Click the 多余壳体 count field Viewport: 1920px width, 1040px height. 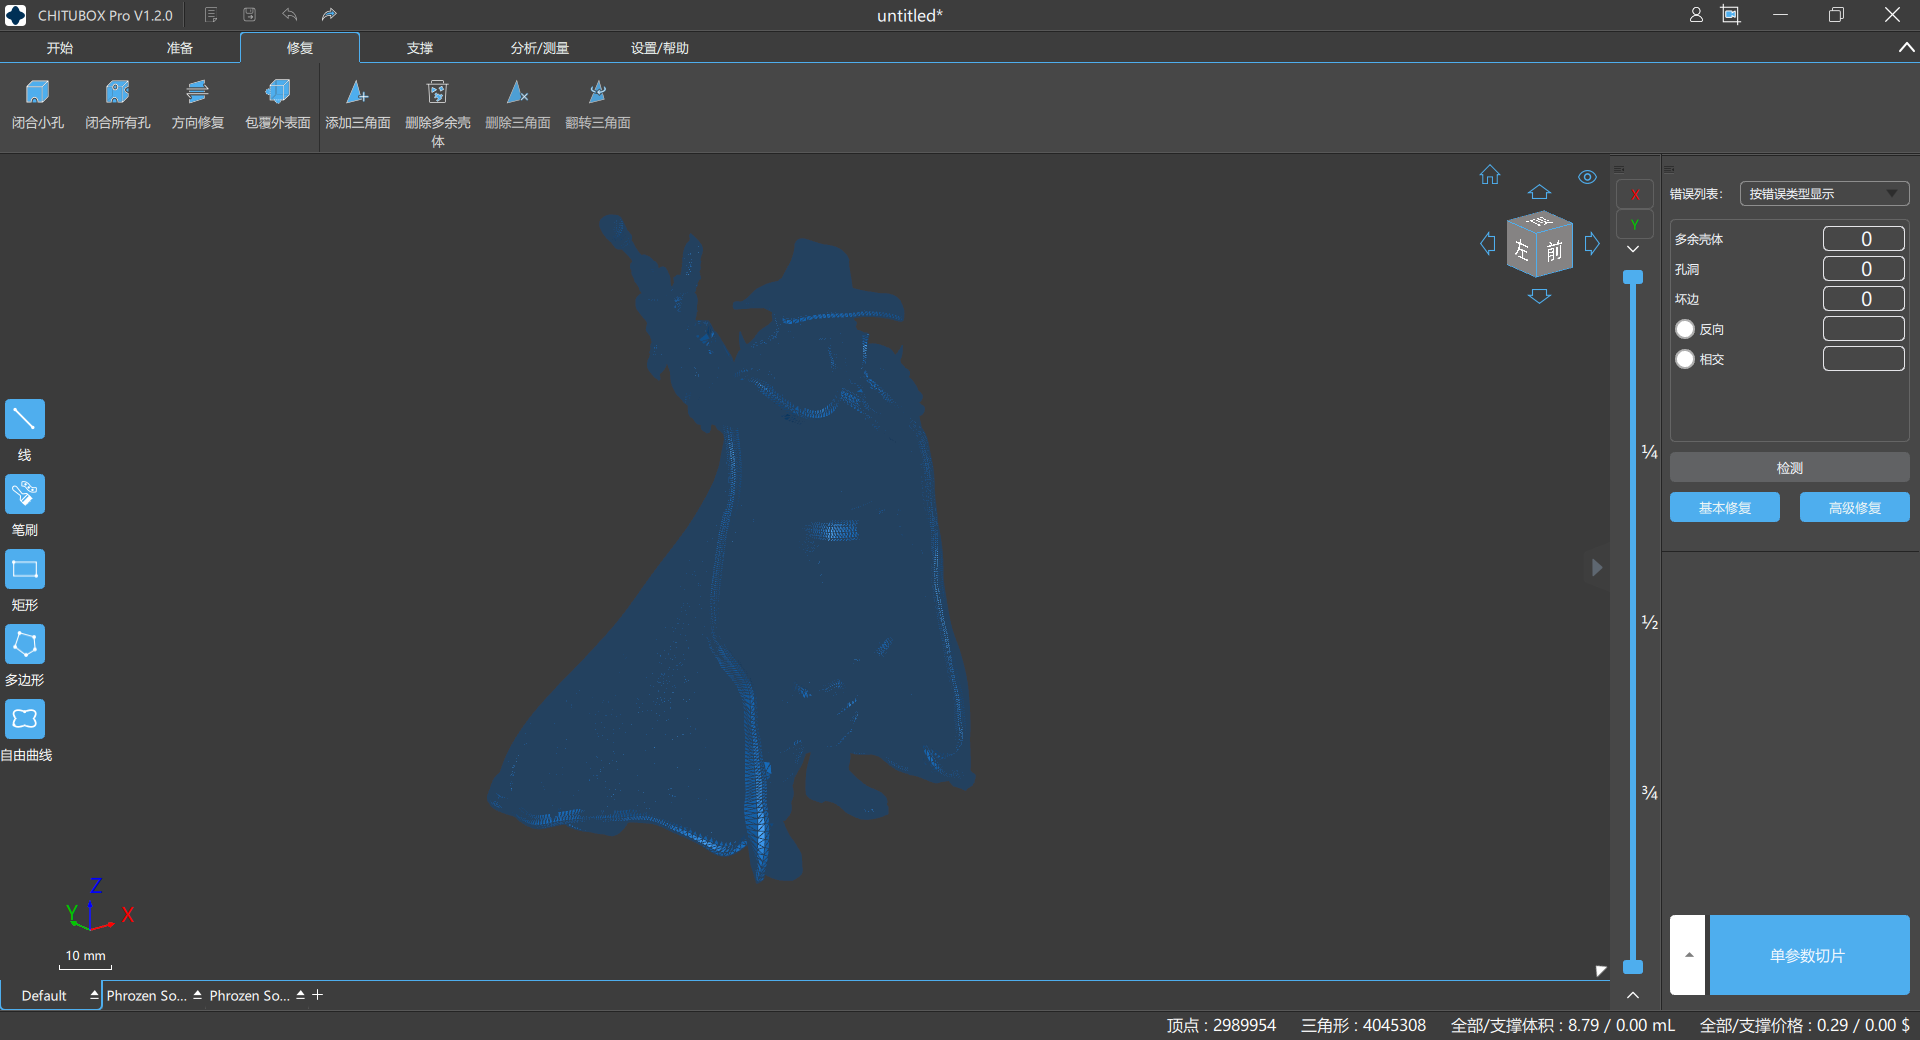click(x=1864, y=239)
